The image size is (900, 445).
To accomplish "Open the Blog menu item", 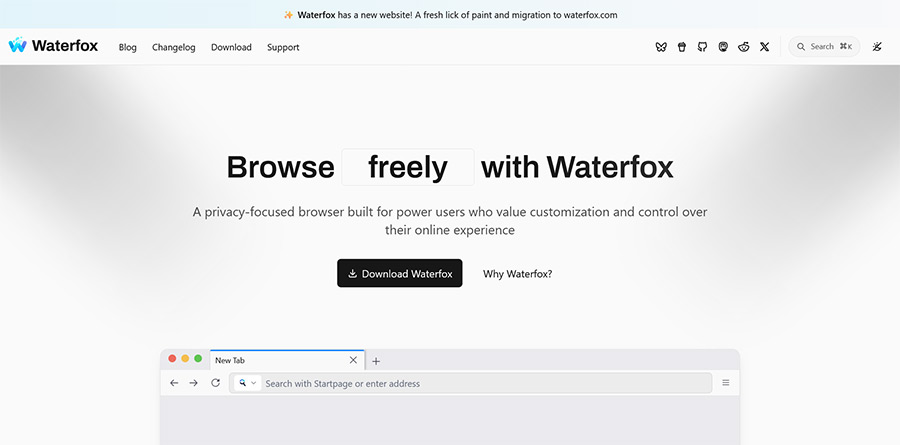I will [x=127, y=47].
